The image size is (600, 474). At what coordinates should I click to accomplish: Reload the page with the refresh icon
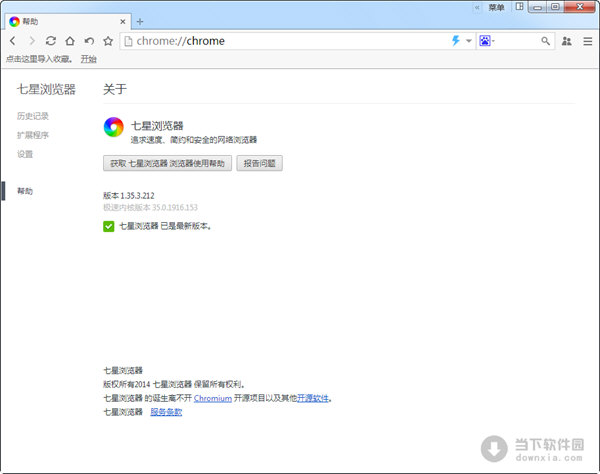(51, 41)
